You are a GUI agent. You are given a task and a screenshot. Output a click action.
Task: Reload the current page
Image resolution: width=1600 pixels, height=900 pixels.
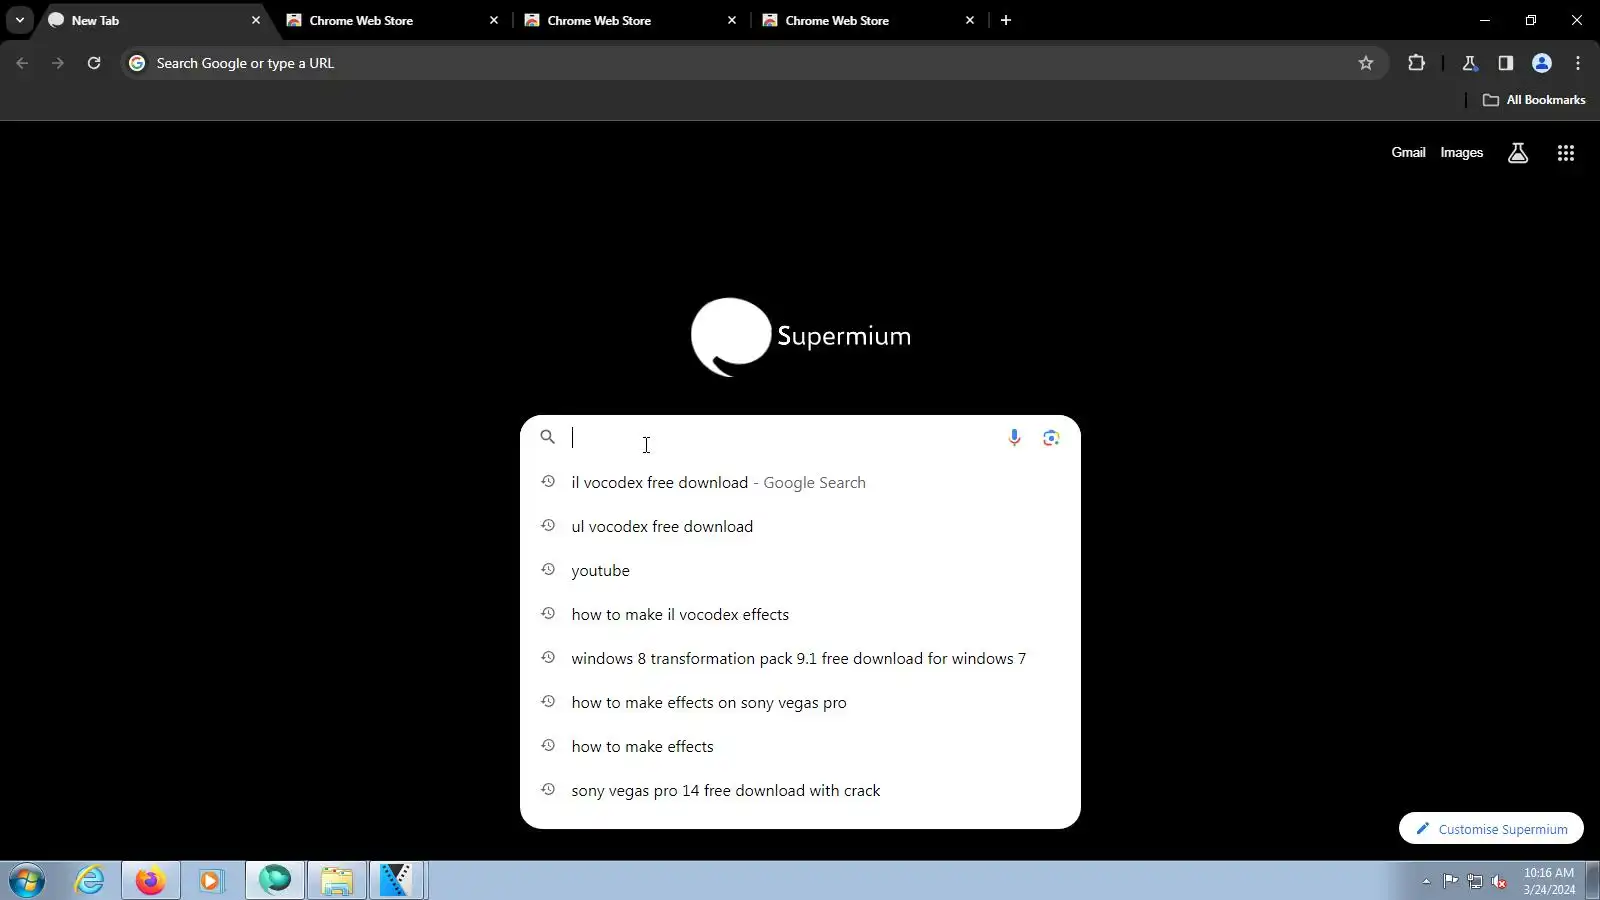pyautogui.click(x=94, y=63)
